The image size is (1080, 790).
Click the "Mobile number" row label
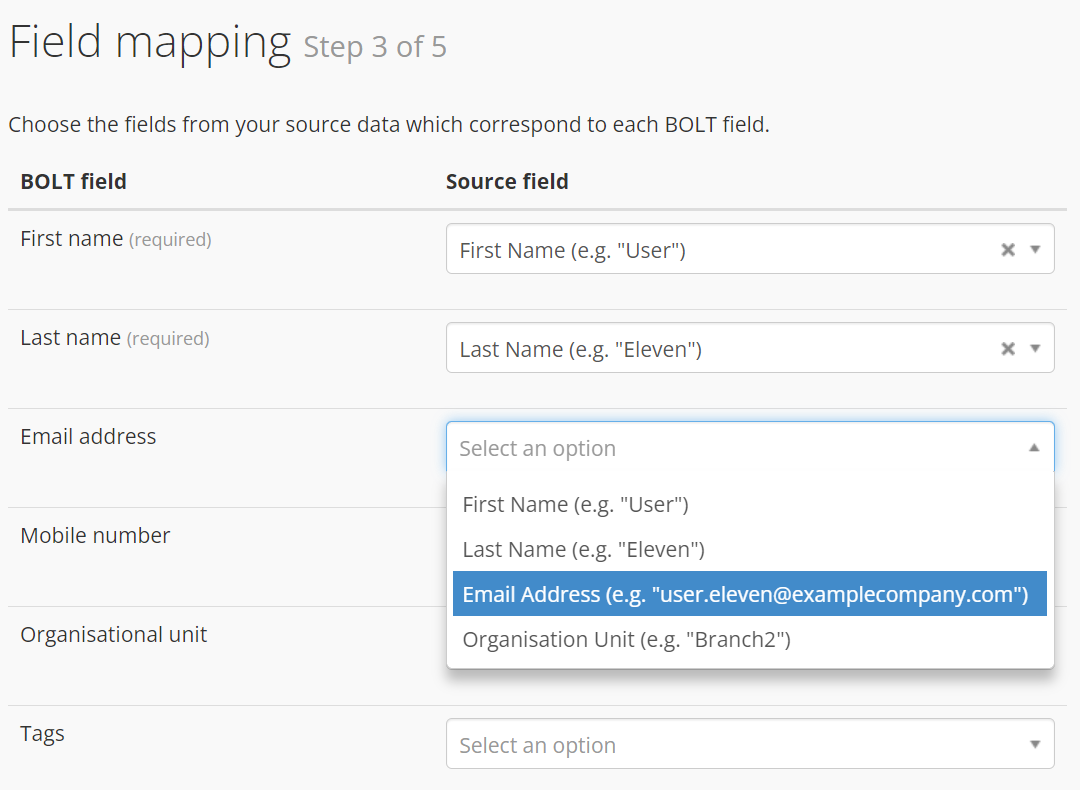click(95, 536)
